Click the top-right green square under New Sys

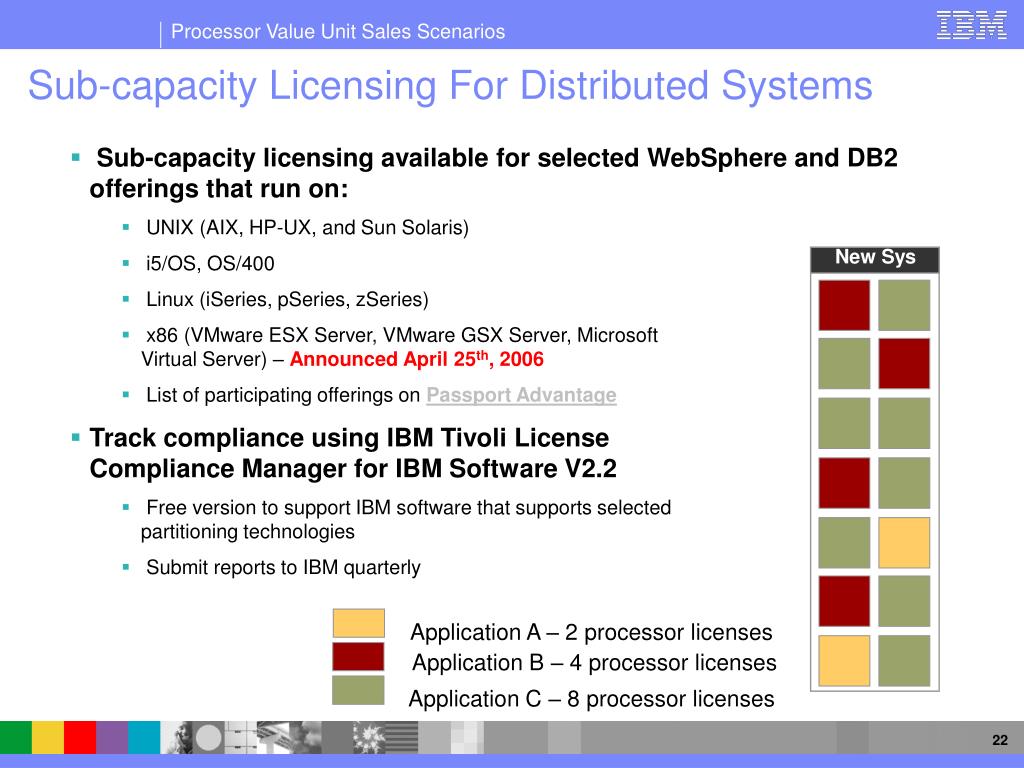coord(904,305)
